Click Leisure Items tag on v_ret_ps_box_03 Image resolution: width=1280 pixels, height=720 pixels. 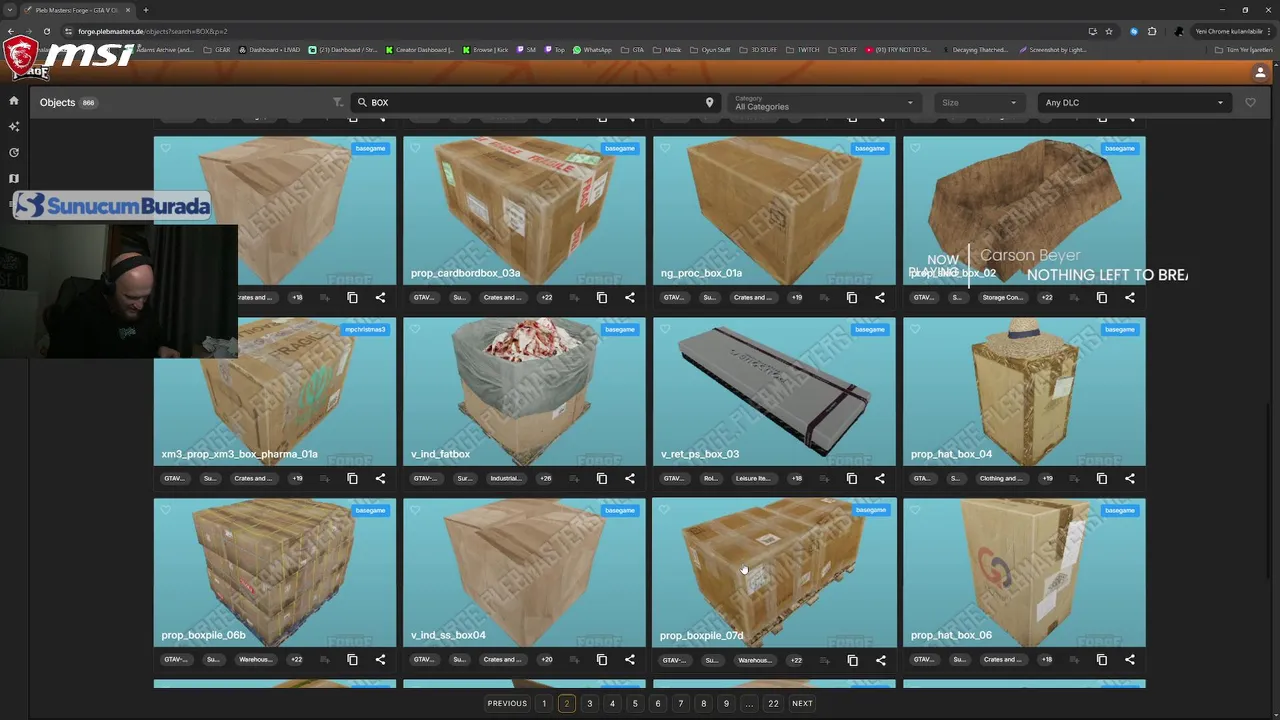pyautogui.click(x=752, y=478)
